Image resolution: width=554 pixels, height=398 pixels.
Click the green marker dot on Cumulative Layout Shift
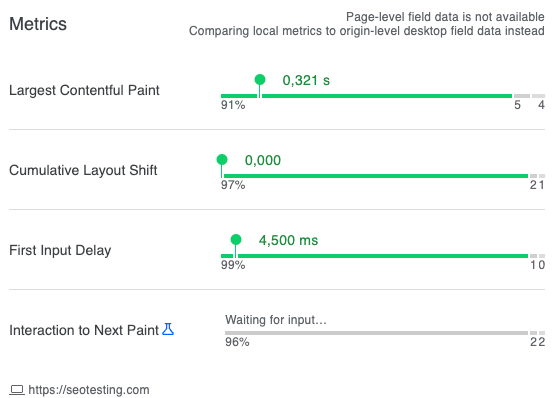(x=222, y=159)
